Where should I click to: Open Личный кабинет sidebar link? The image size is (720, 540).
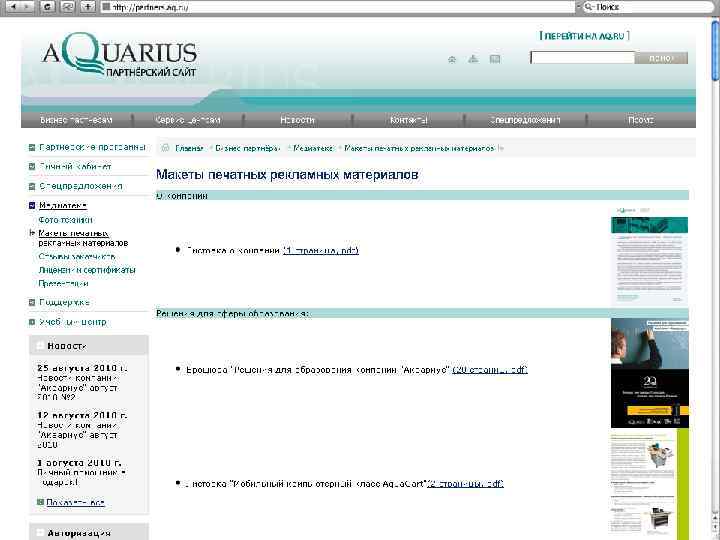[75, 166]
